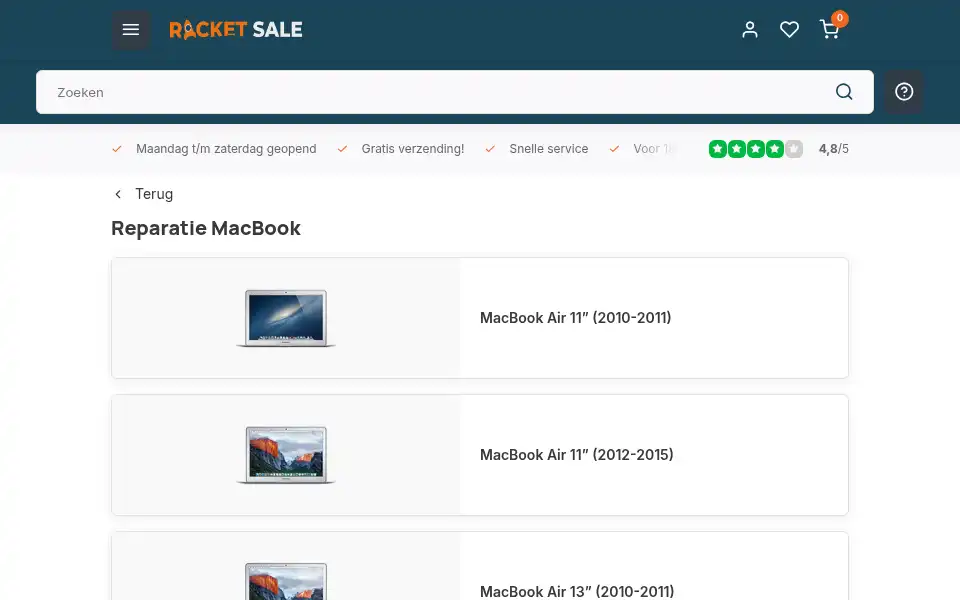The image size is (960, 600).
Task: Click the 'Reparatie MacBook' heading
Action: click(x=206, y=228)
